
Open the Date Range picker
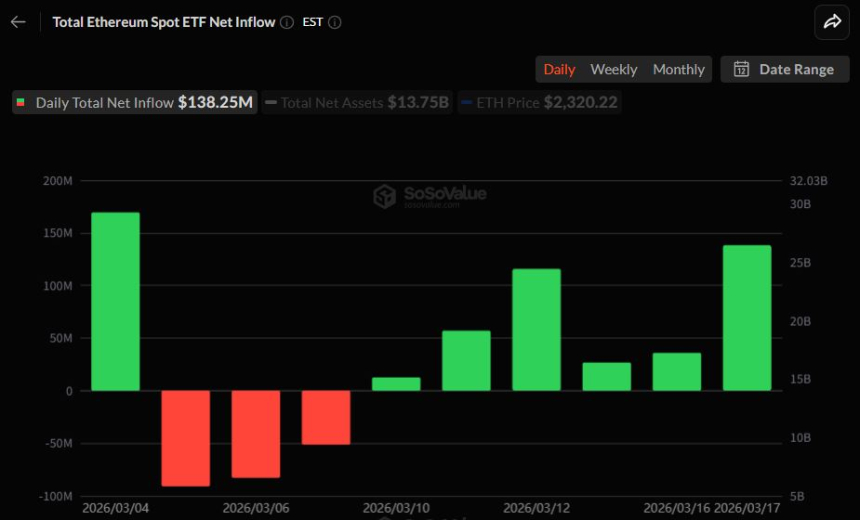pyautogui.click(x=785, y=69)
